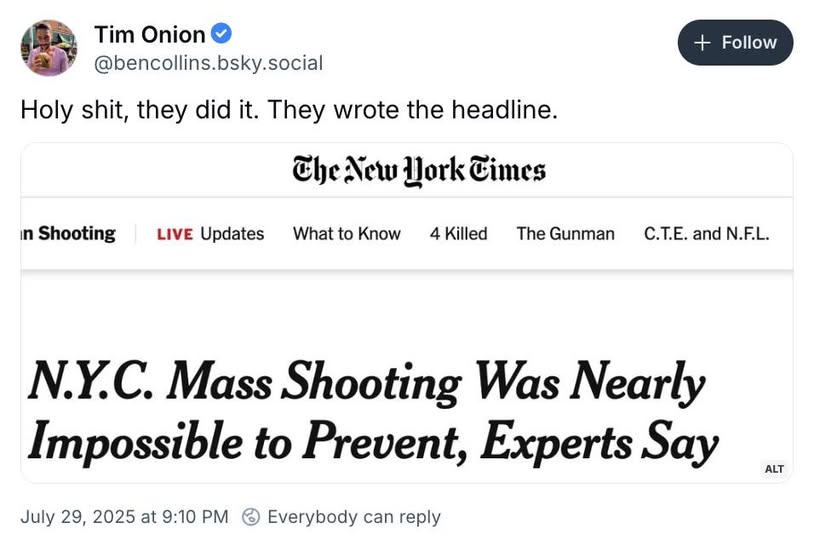
Task: Select the LIVE Updates tab
Action: (x=210, y=234)
